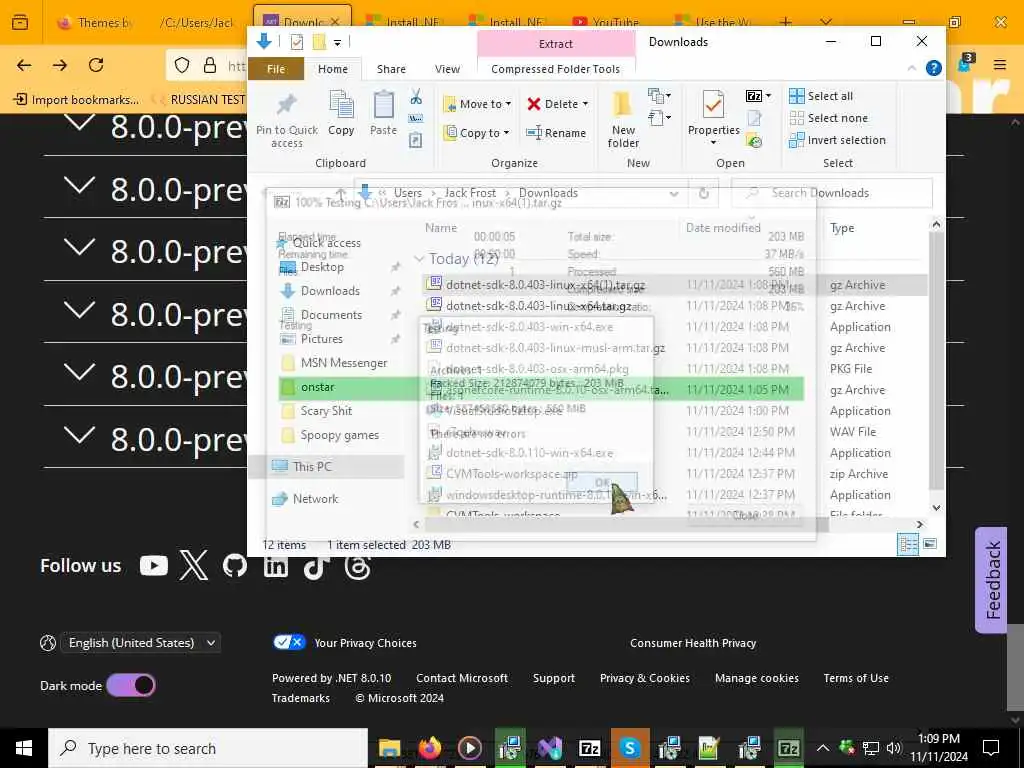
Task: Open the Compressed Folder Tools tab
Action: click(x=556, y=69)
